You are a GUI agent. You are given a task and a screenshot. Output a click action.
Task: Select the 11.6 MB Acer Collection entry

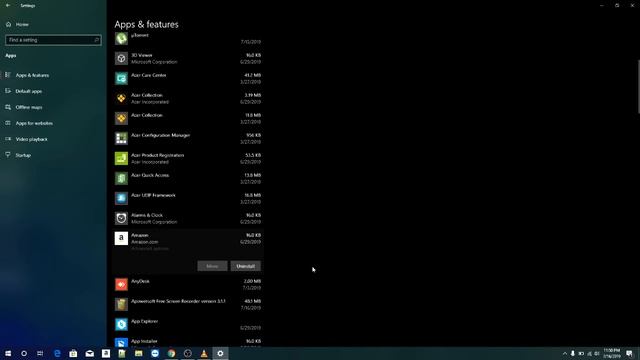pyautogui.click(x=188, y=118)
